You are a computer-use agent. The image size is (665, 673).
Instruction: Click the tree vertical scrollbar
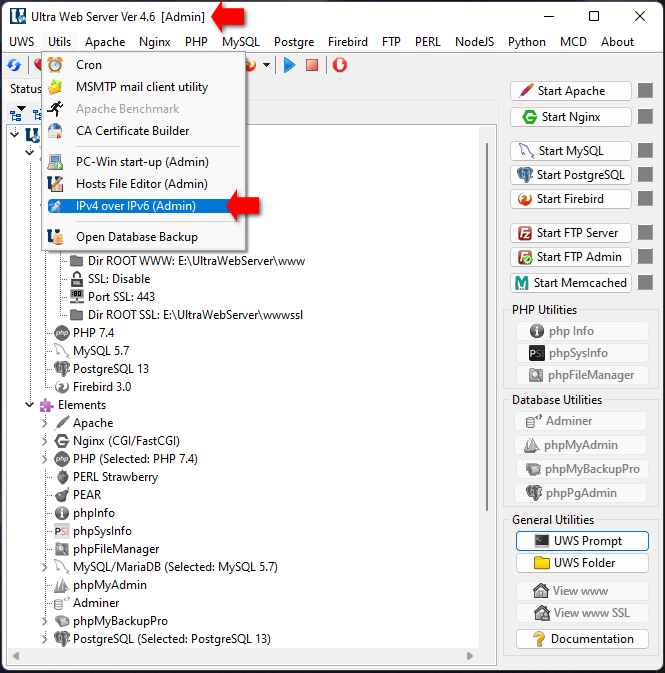[487, 326]
